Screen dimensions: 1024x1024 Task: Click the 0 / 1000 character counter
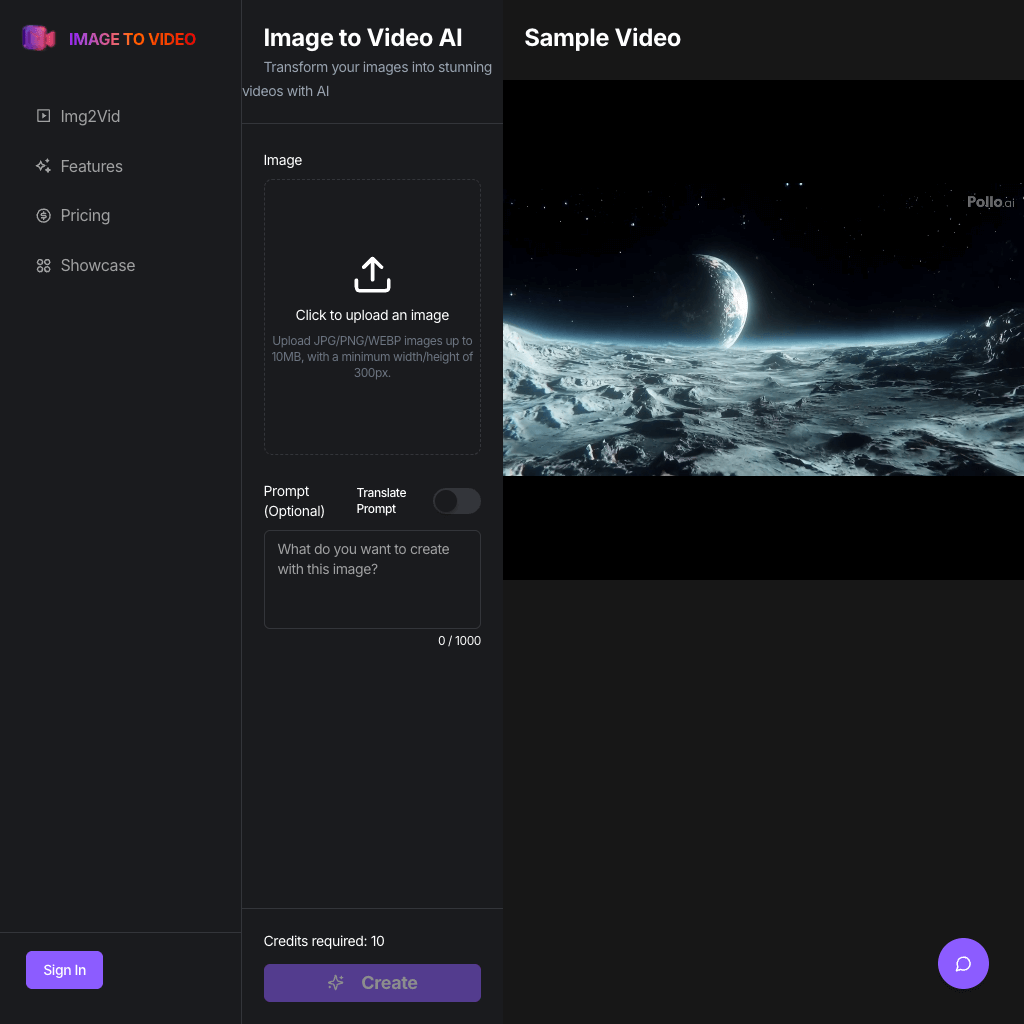tap(459, 640)
